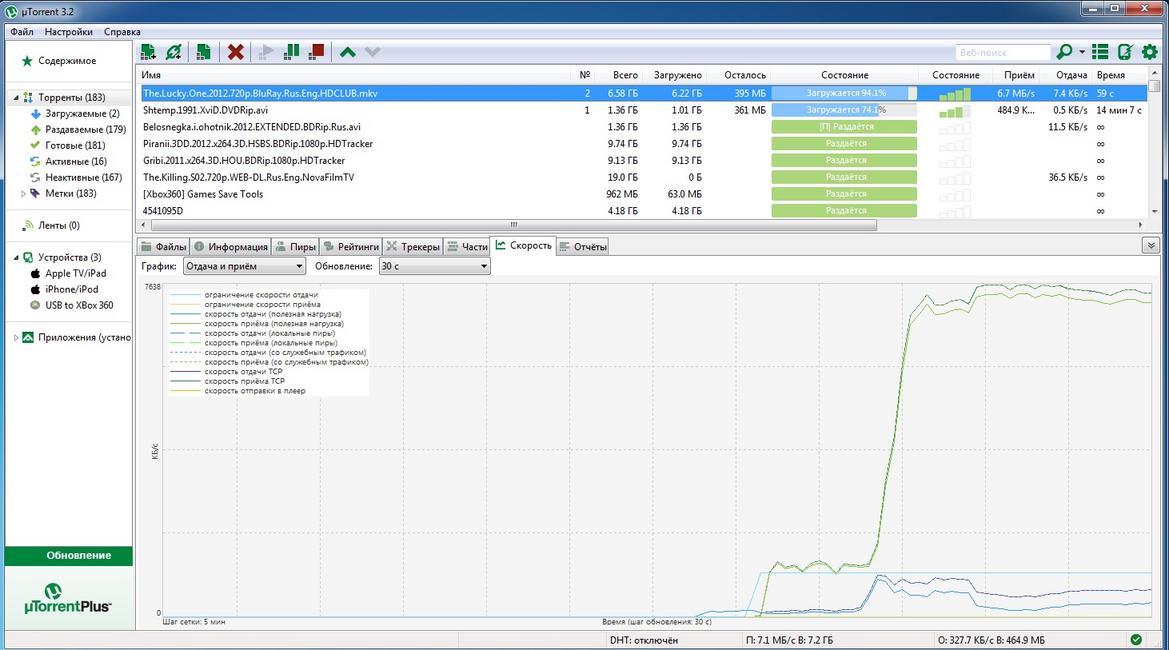Stop the selected torrent with the red square
This screenshot has height=650, width=1169.
click(317, 51)
